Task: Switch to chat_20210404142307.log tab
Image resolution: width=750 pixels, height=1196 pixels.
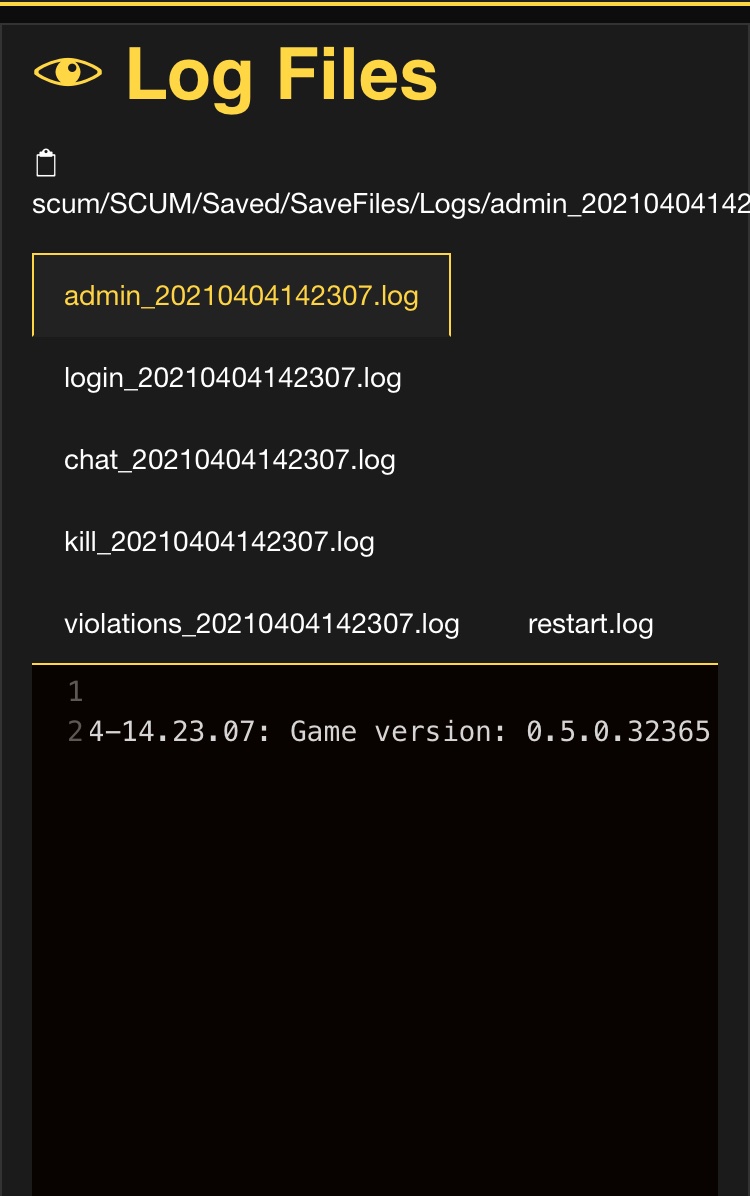Action: (230, 460)
